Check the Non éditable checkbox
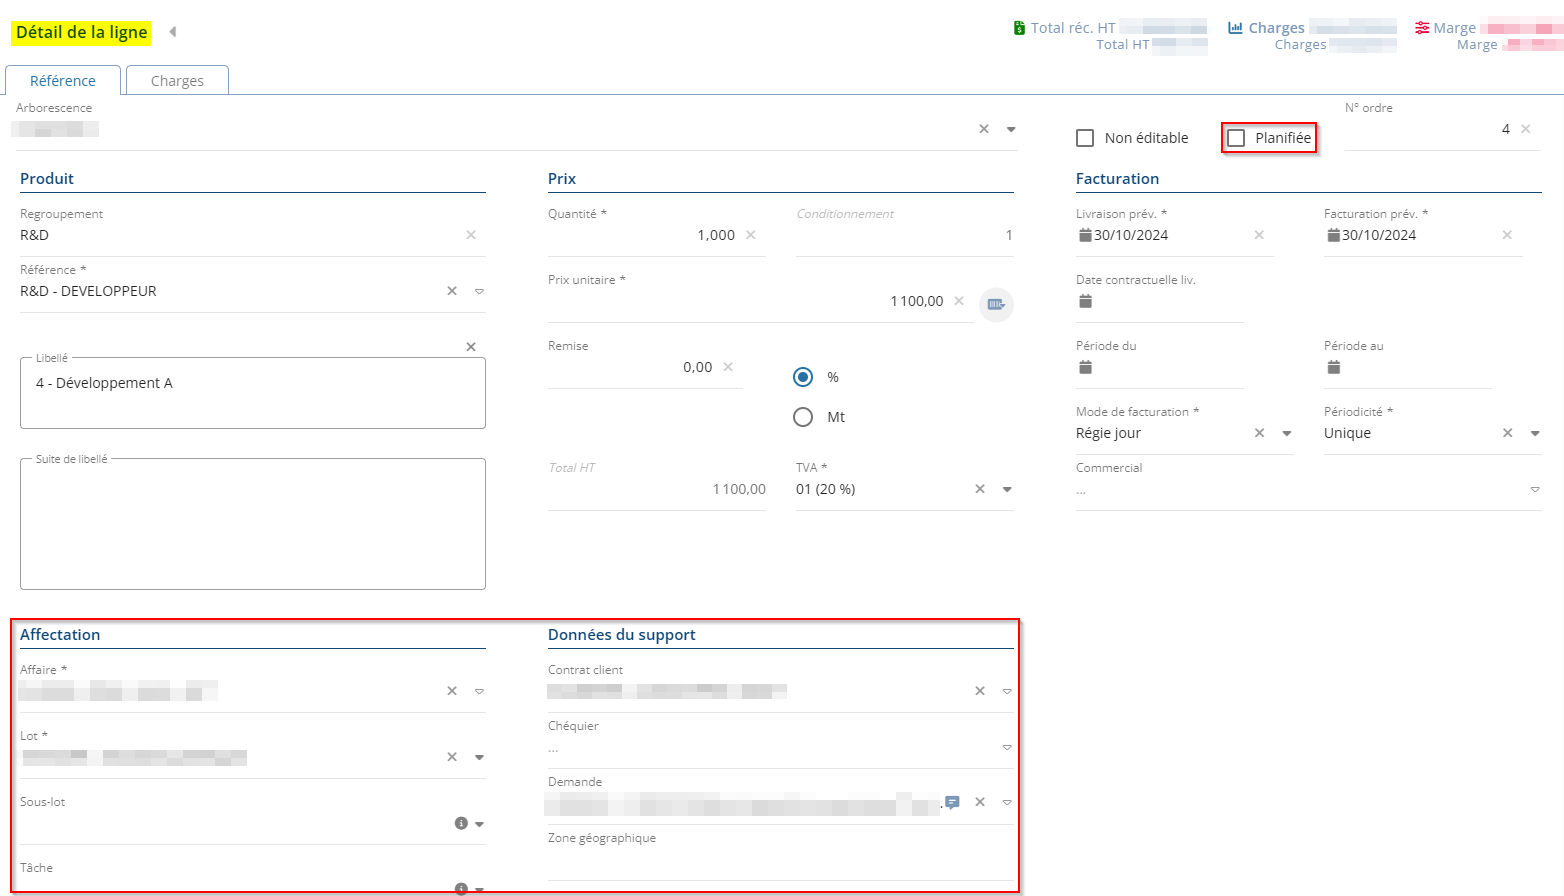 pyautogui.click(x=1085, y=138)
